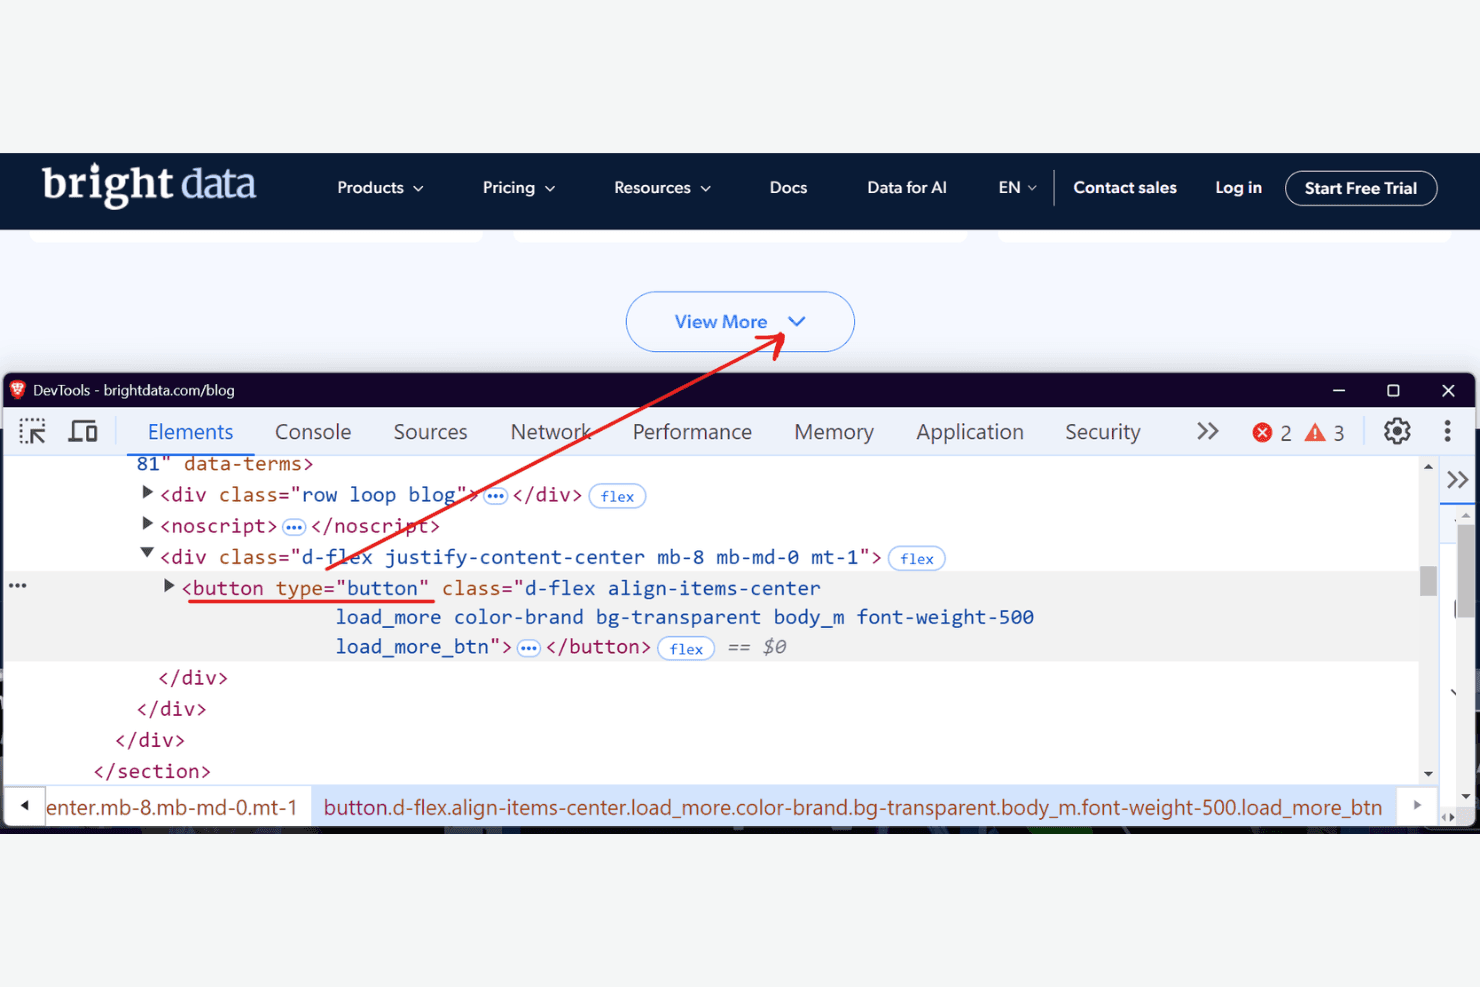Open the Performance tab
Viewport: 1480px width, 987px height.
pyautogui.click(x=692, y=432)
